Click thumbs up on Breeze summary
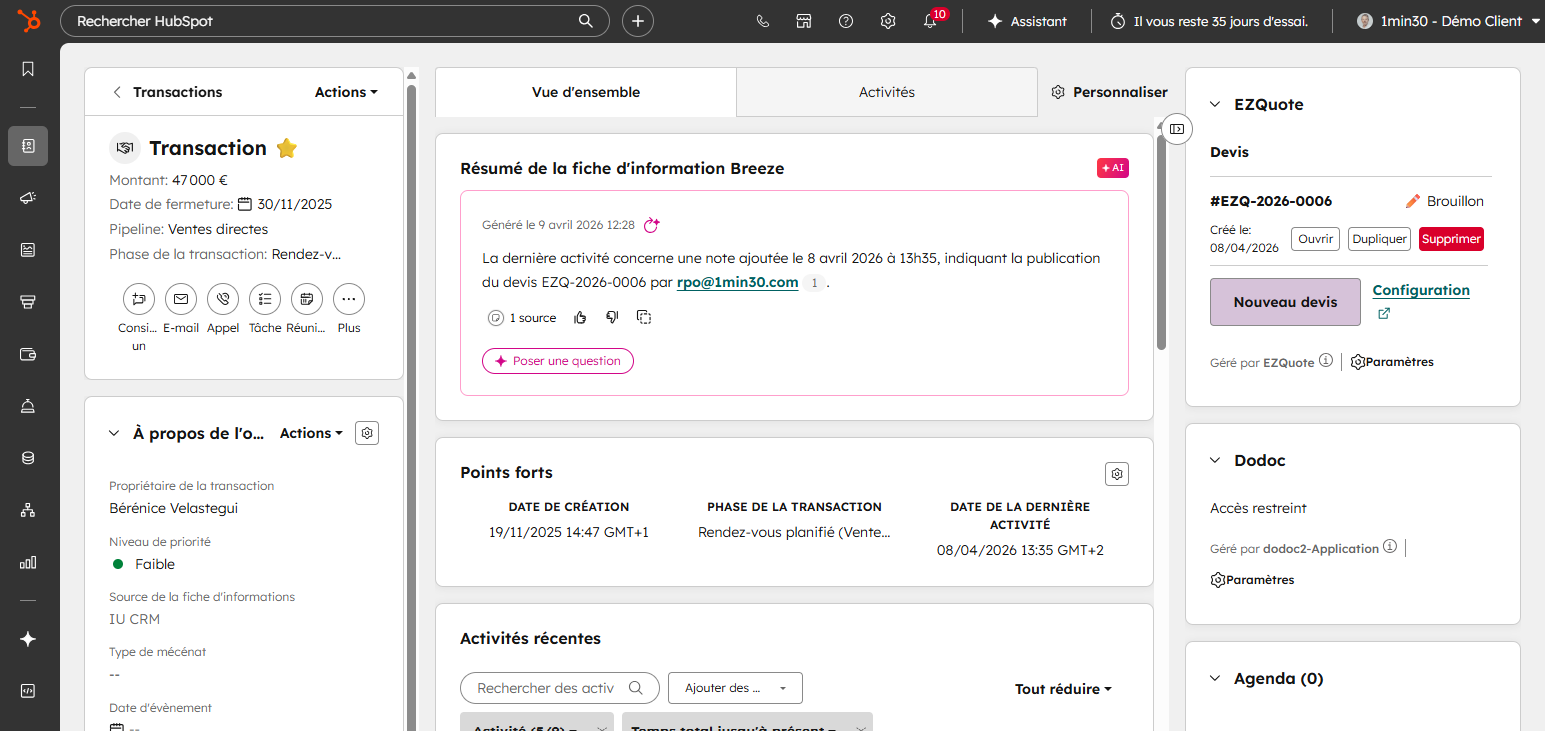Viewport: 1545px width, 731px height. (580, 318)
